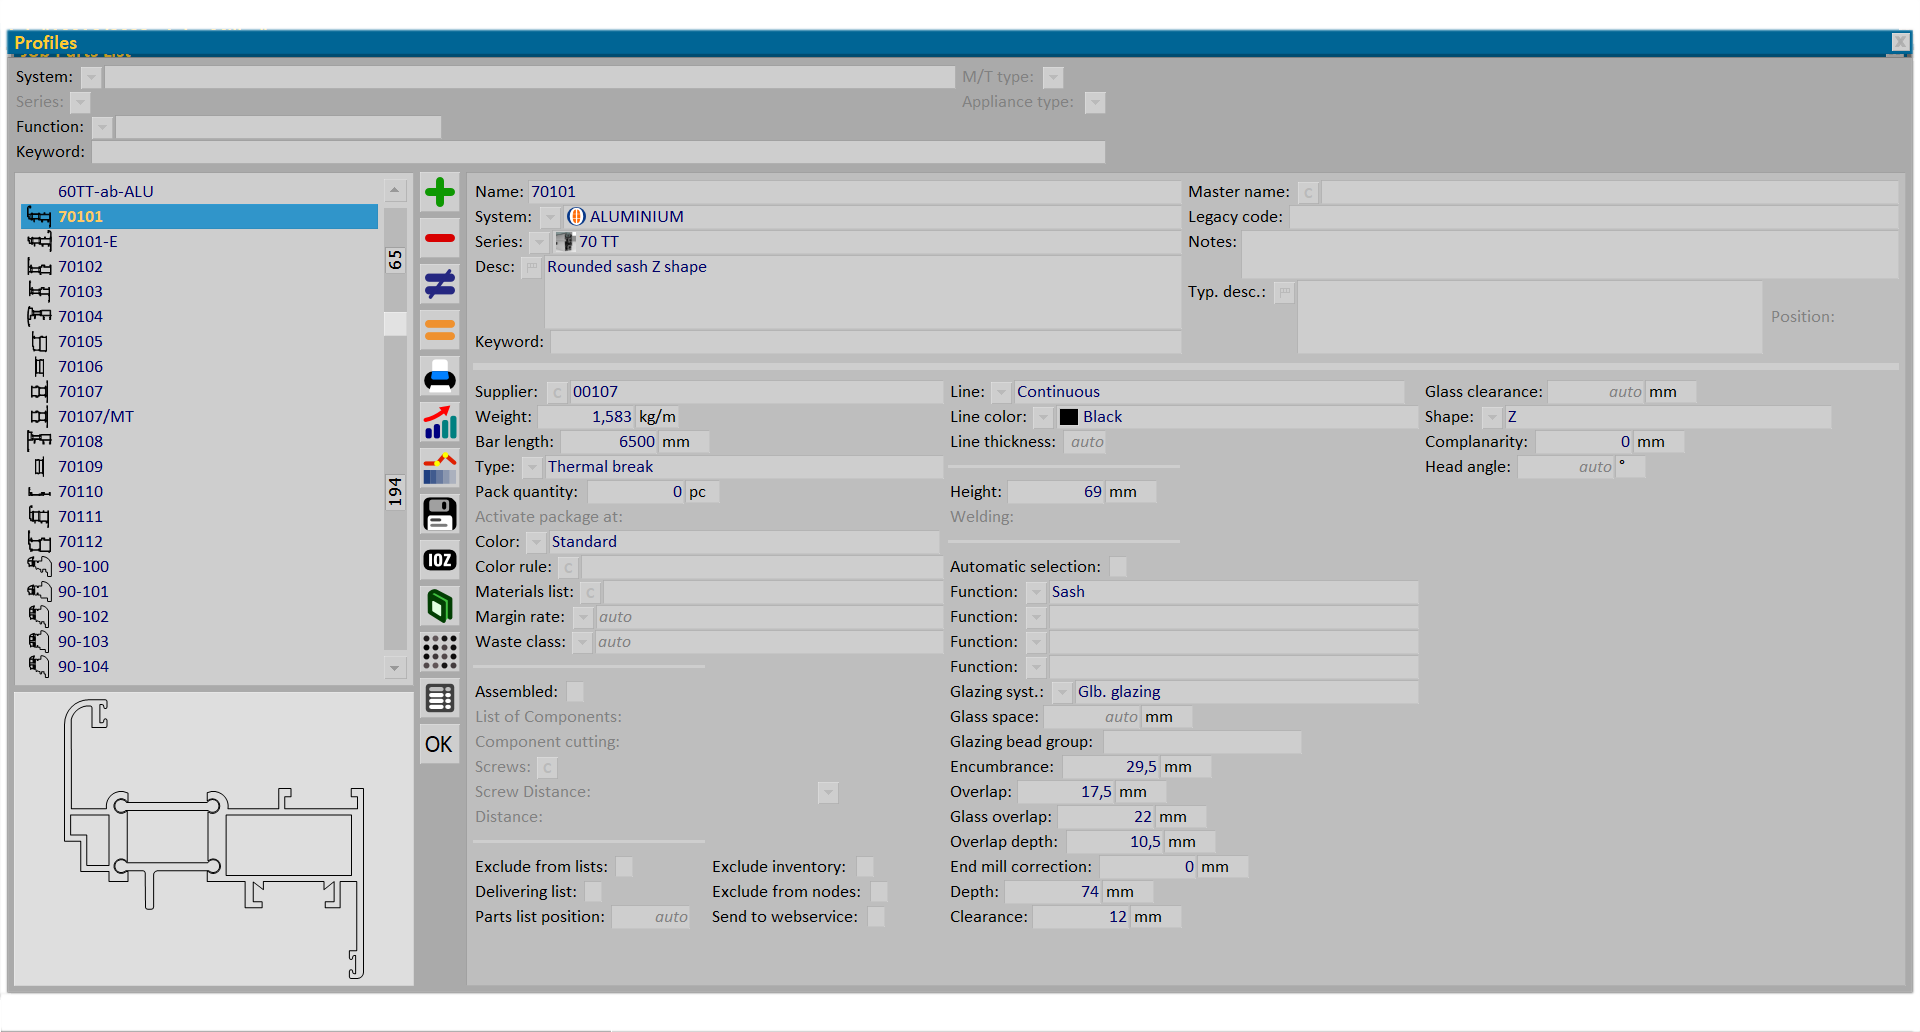Expand the Shape dropdown arrow
Viewport: 1920px width, 1032px height.
[1492, 417]
